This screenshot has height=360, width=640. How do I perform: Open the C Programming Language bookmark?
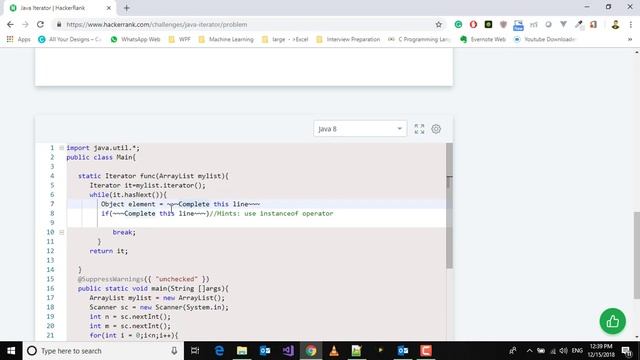pyautogui.click(x=419, y=39)
